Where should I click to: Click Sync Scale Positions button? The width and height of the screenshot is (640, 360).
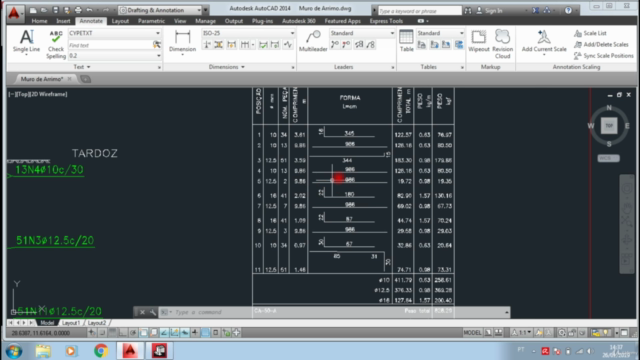[604, 56]
